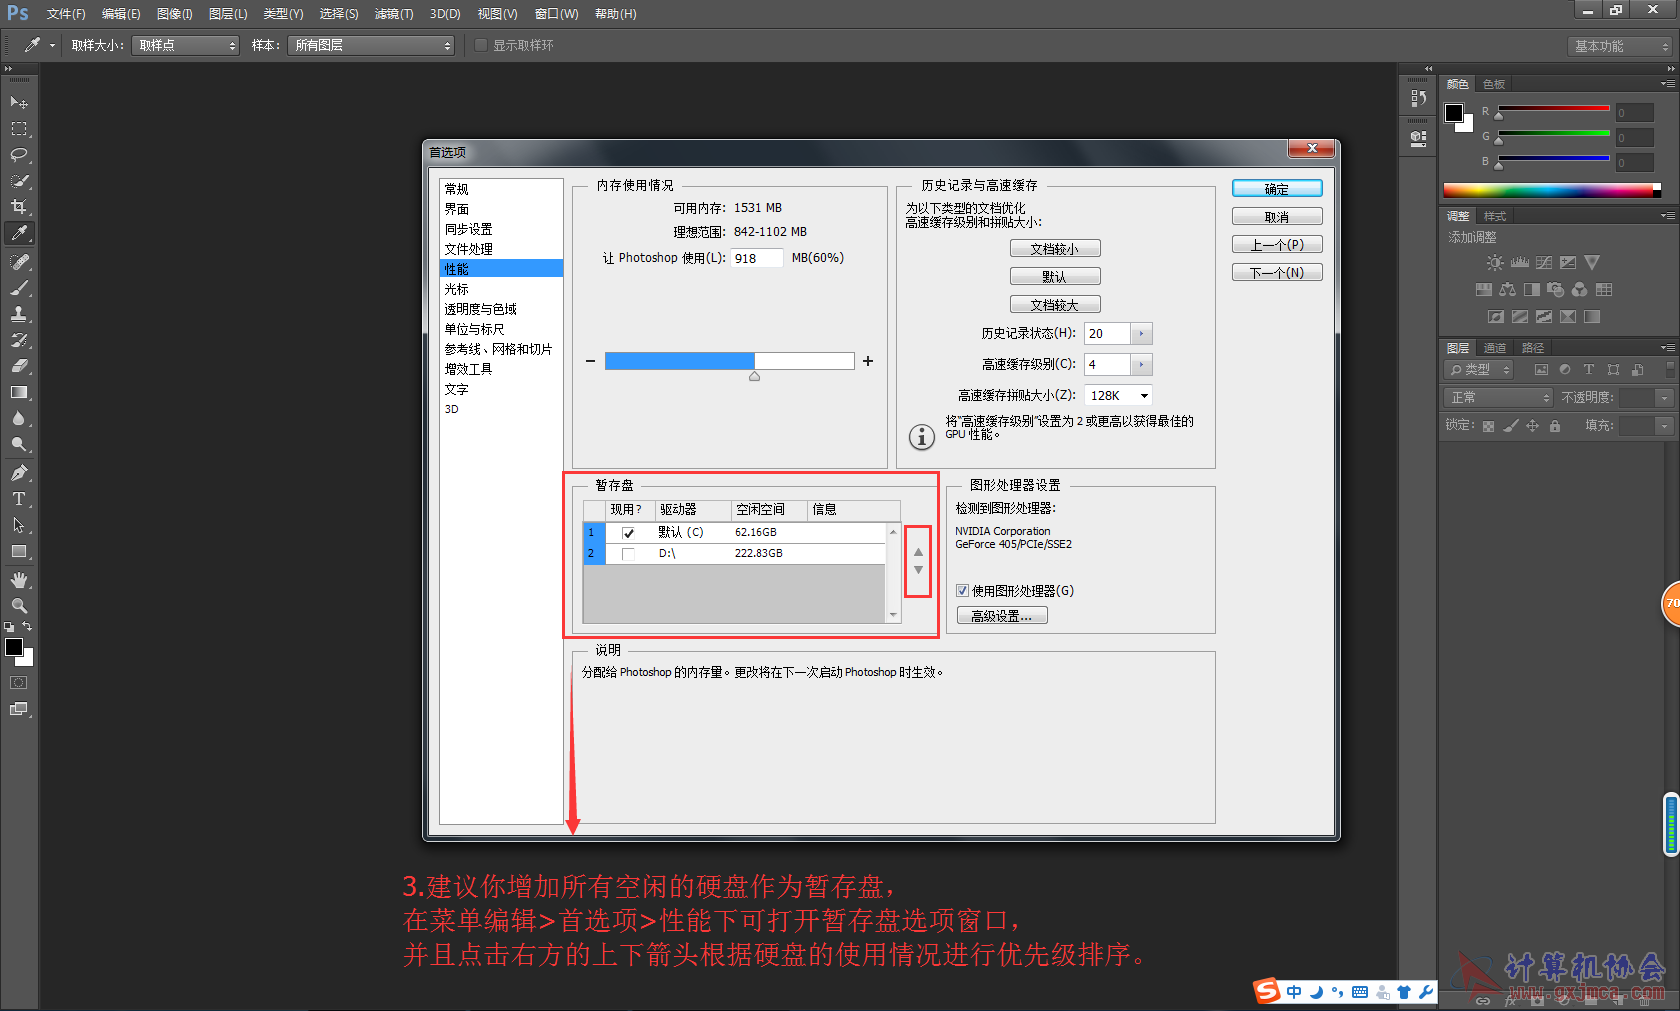Viewport: 1680px width, 1011px height.
Task: Click the red channel slider
Action: (1553, 110)
